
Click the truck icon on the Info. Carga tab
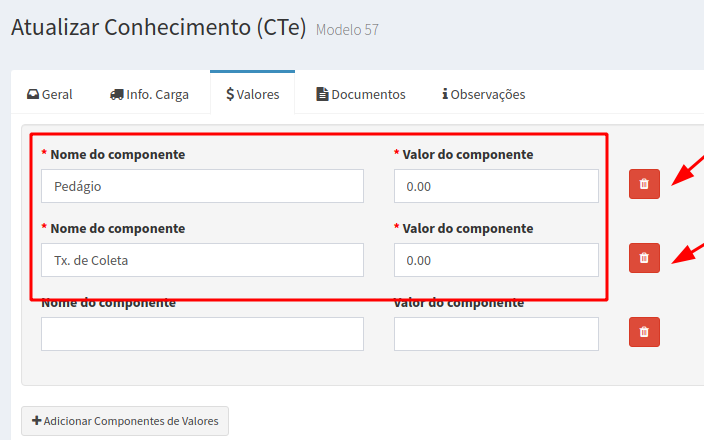point(115,95)
